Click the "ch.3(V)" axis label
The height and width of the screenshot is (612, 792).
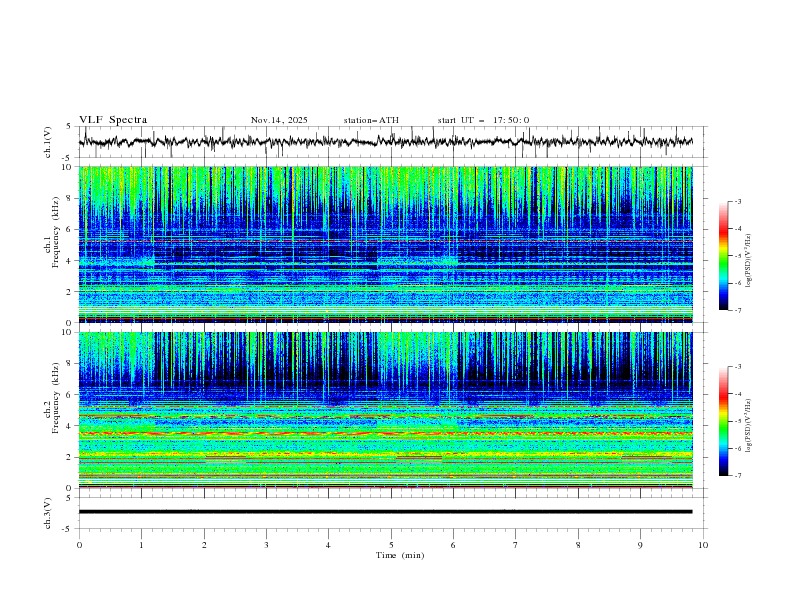(48, 513)
